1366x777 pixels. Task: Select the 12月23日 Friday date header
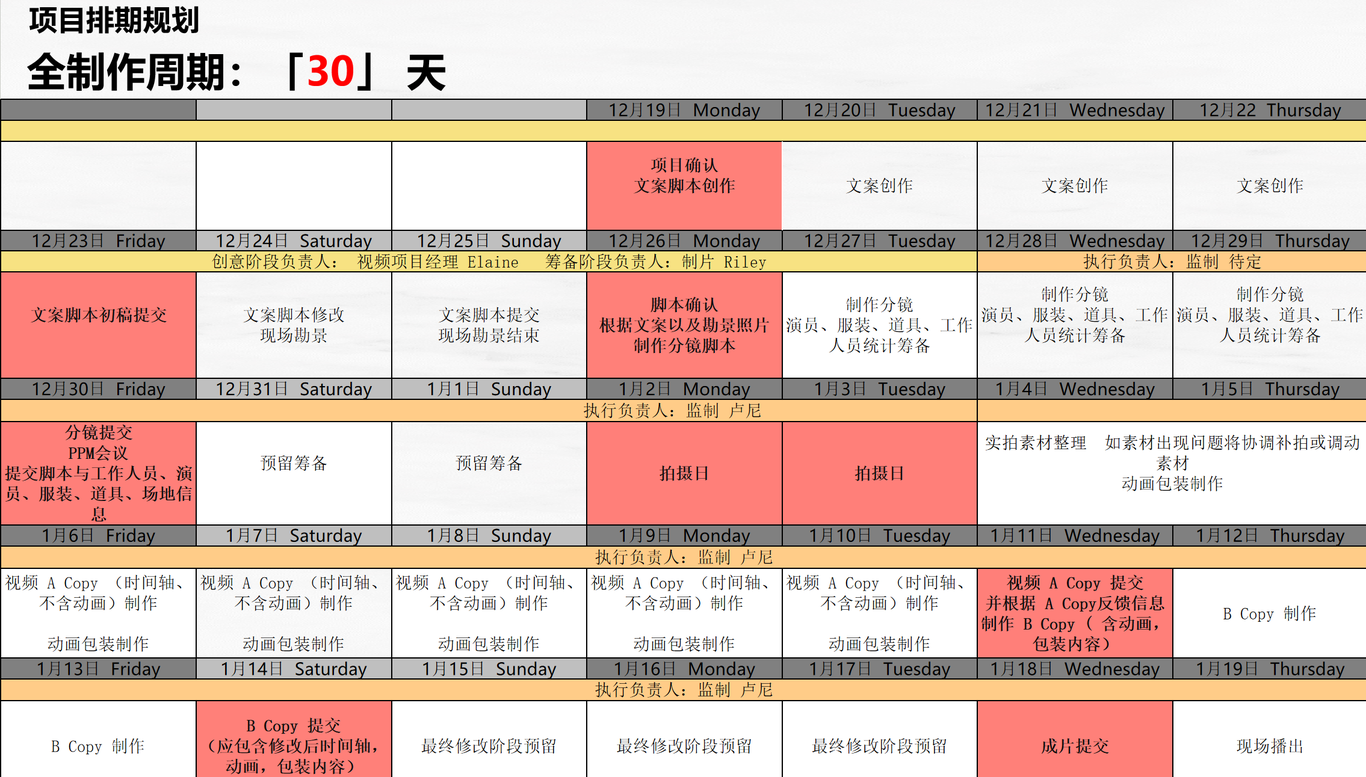coord(98,241)
